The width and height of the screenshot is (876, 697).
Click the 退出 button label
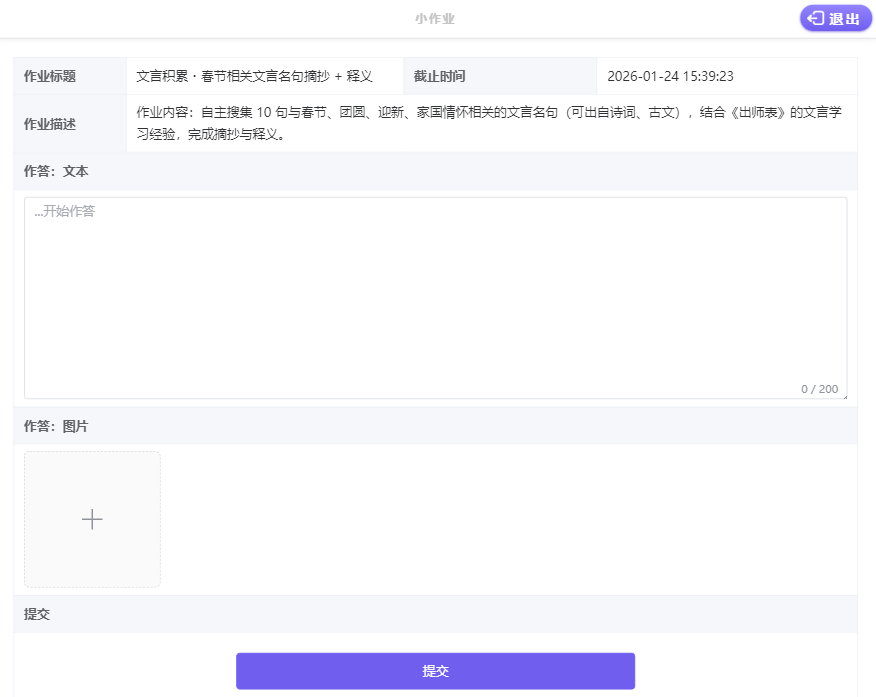click(844, 18)
